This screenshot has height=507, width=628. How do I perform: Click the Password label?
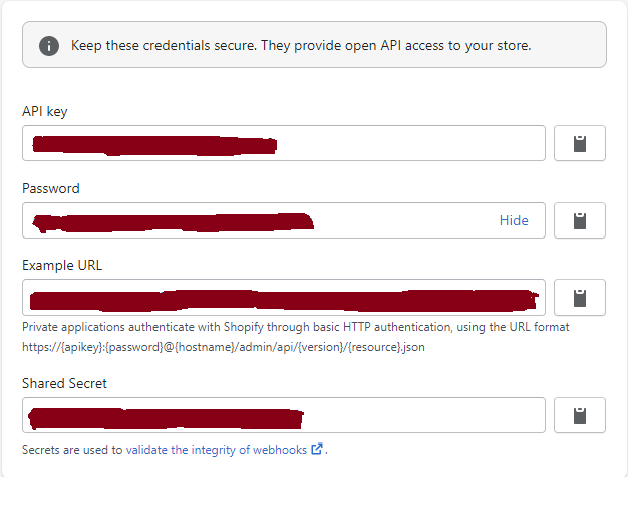coord(51,188)
